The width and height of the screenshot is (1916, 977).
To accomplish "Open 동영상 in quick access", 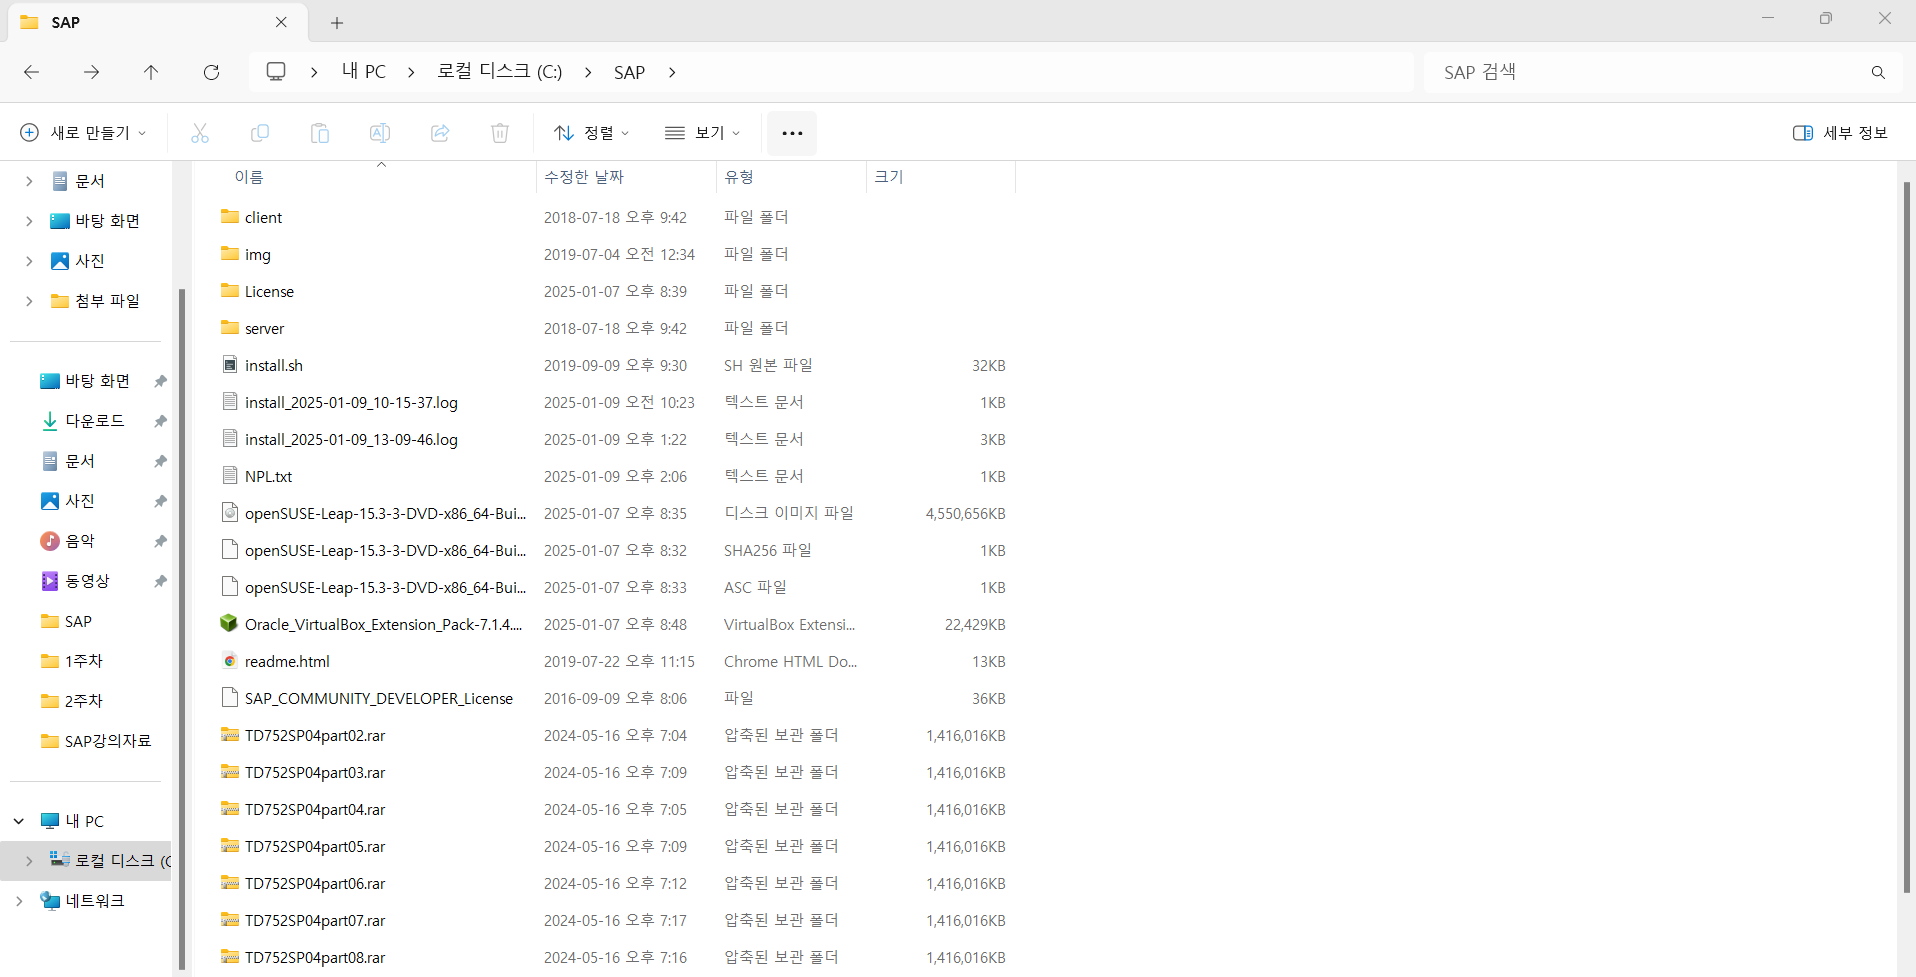I will [87, 581].
